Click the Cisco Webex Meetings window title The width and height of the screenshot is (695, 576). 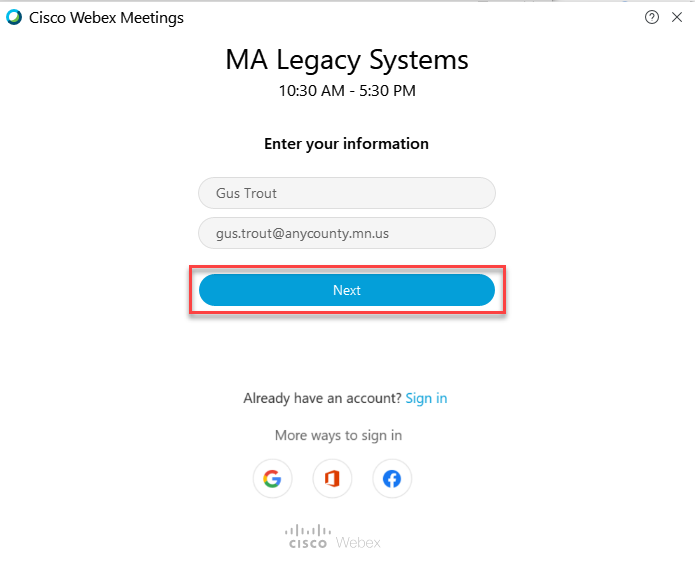(107, 17)
